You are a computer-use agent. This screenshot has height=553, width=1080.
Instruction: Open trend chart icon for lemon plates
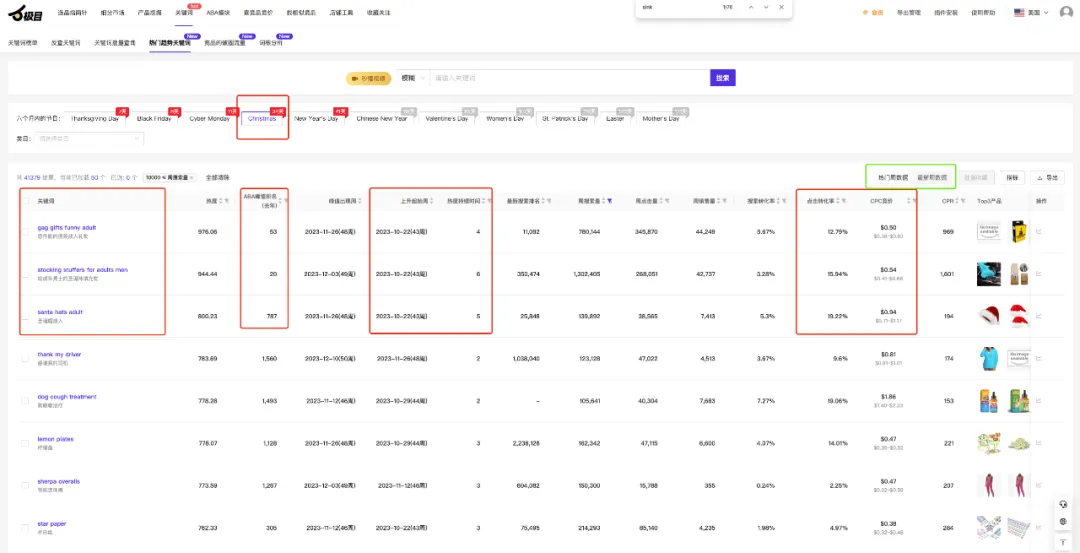[1039, 444]
